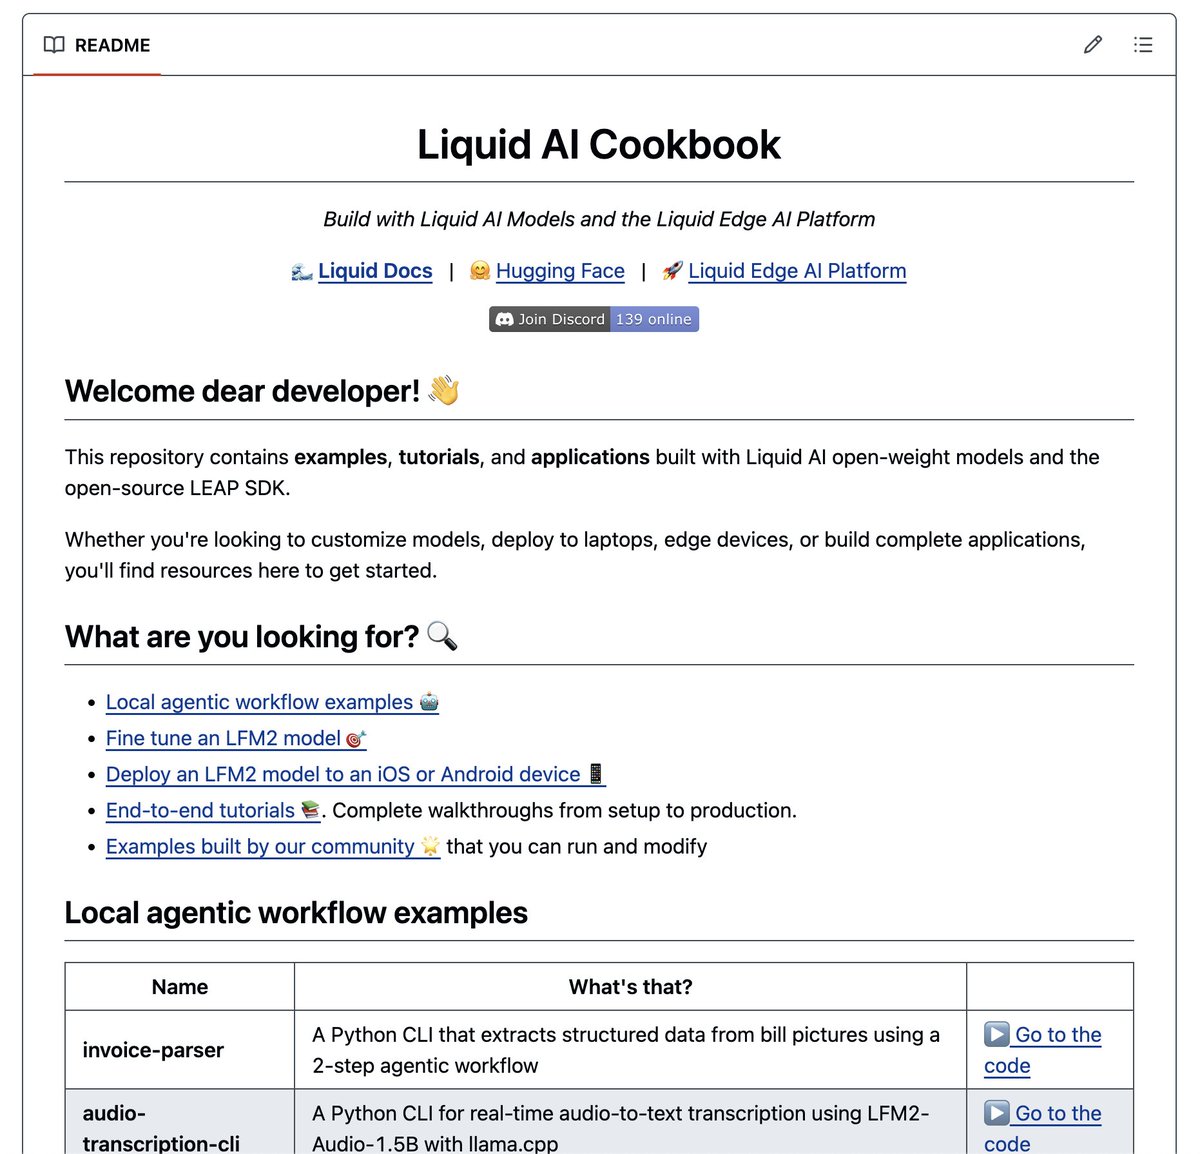Click the Discord logo on the badge
Image resolution: width=1200 pixels, height=1154 pixels.
pyautogui.click(x=505, y=319)
